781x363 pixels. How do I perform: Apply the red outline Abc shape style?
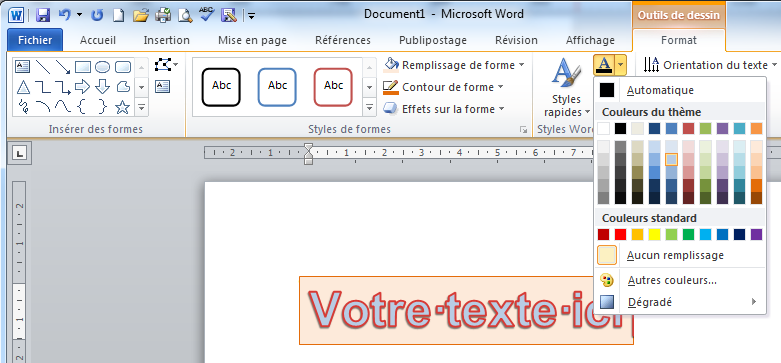click(x=333, y=87)
